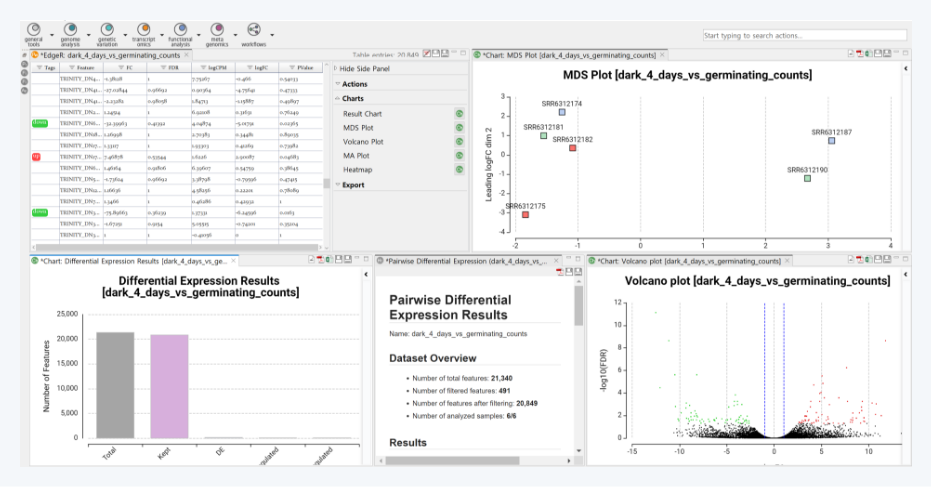Image resolution: width=931 pixels, height=487 pixels.
Task: Toggle the Volcano plot side panel arrow
Action: [905, 274]
